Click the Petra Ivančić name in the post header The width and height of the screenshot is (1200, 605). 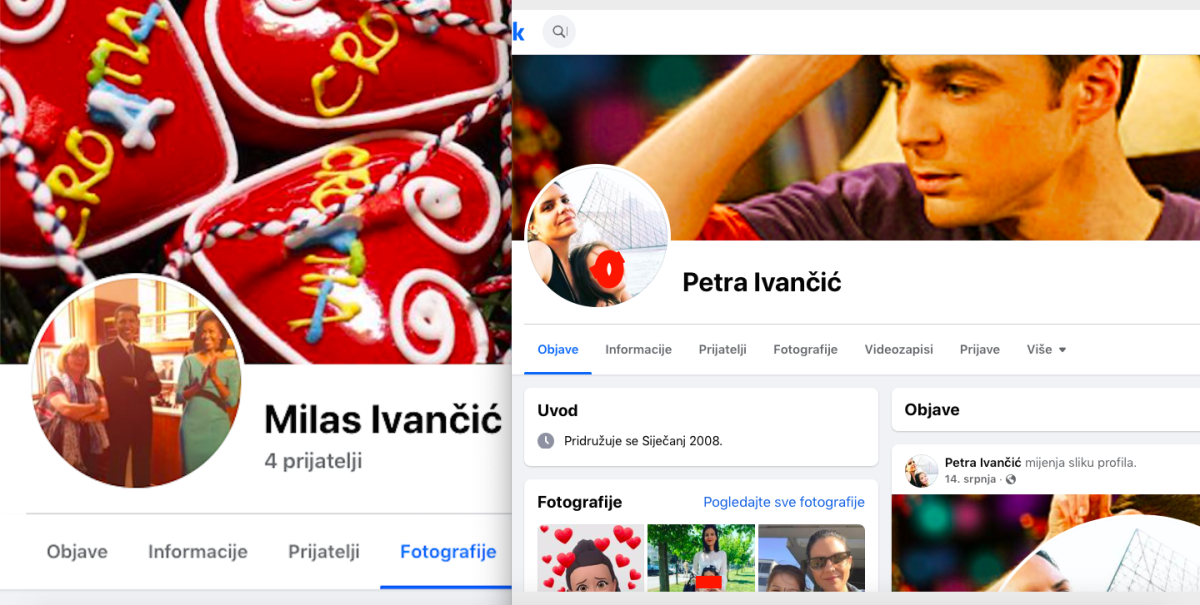click(x=983, y=463)
